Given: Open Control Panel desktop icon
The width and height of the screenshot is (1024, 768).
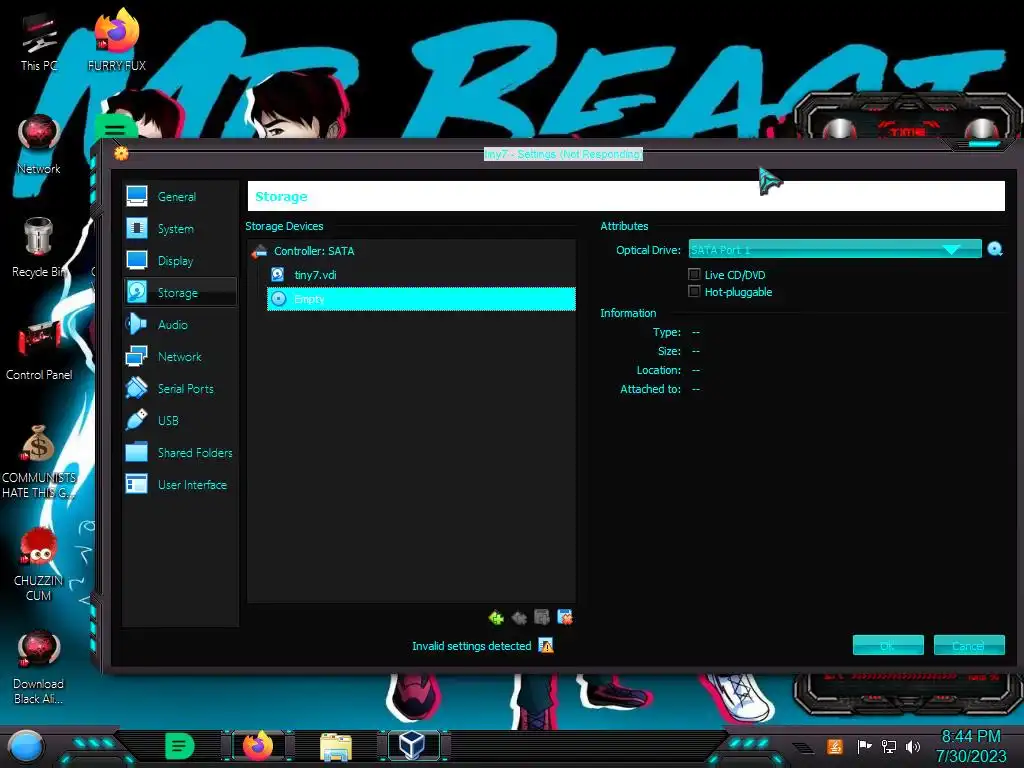Looking at the screenshot, I should pyautogui.click(x=39, y=351).
